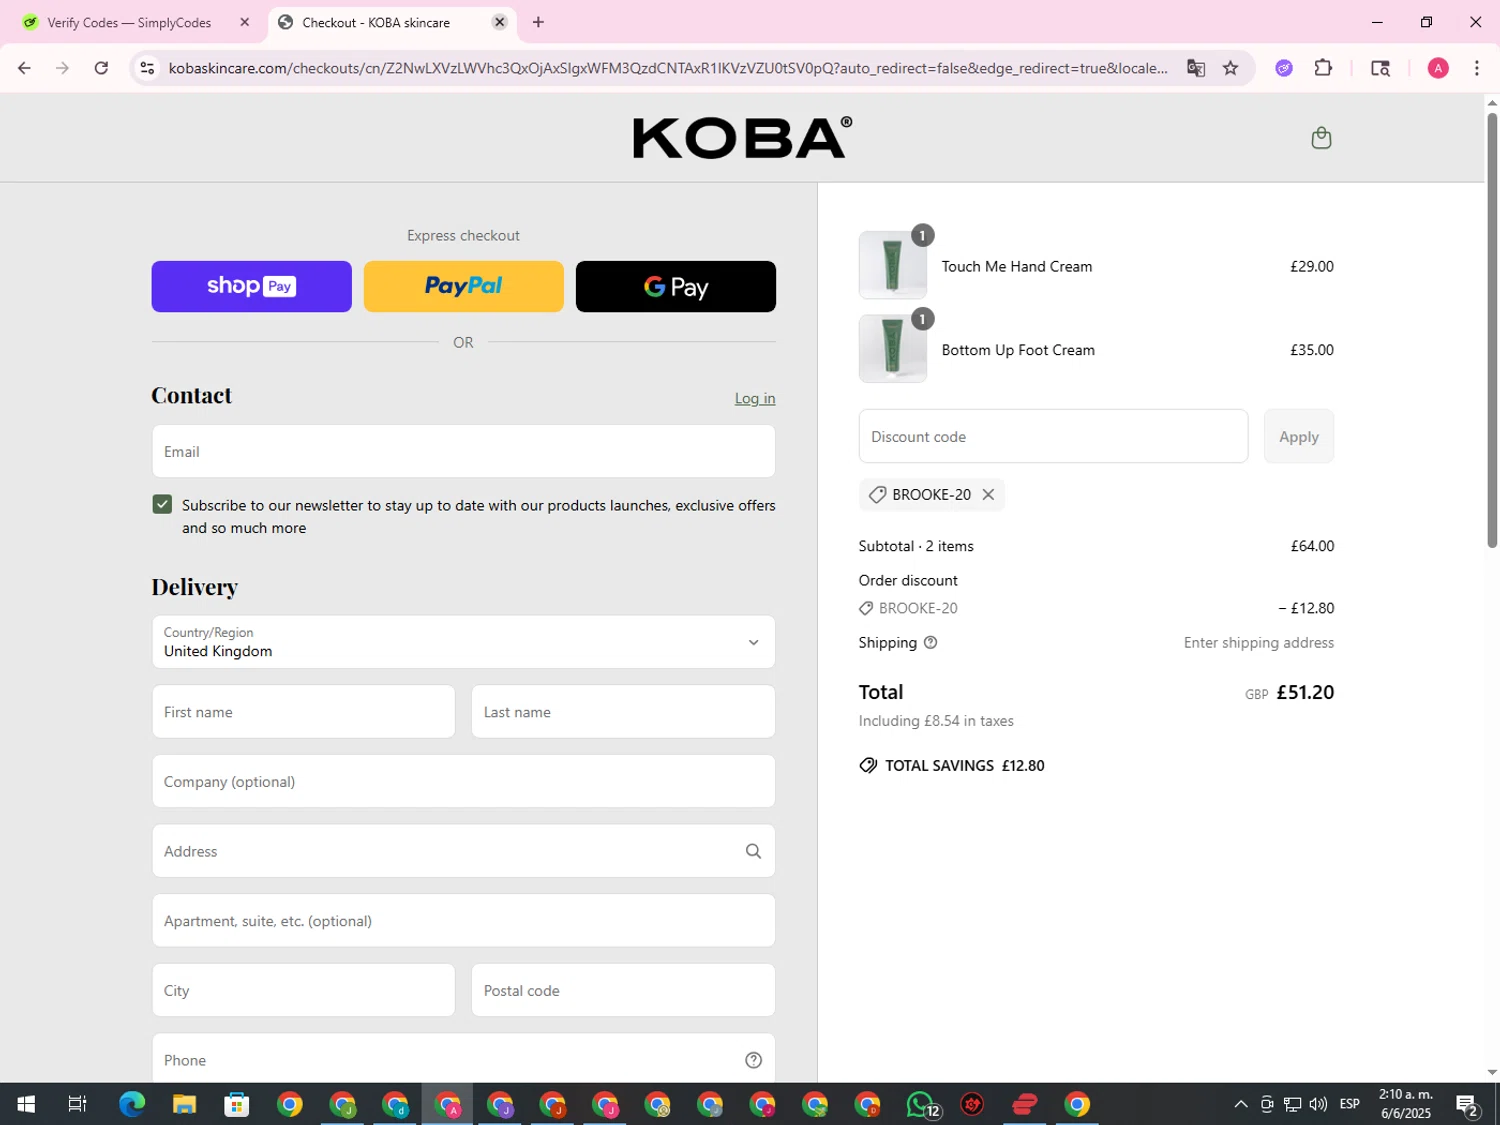Click the Company (optional) field

pyautogui.click(x=463, y=781)
